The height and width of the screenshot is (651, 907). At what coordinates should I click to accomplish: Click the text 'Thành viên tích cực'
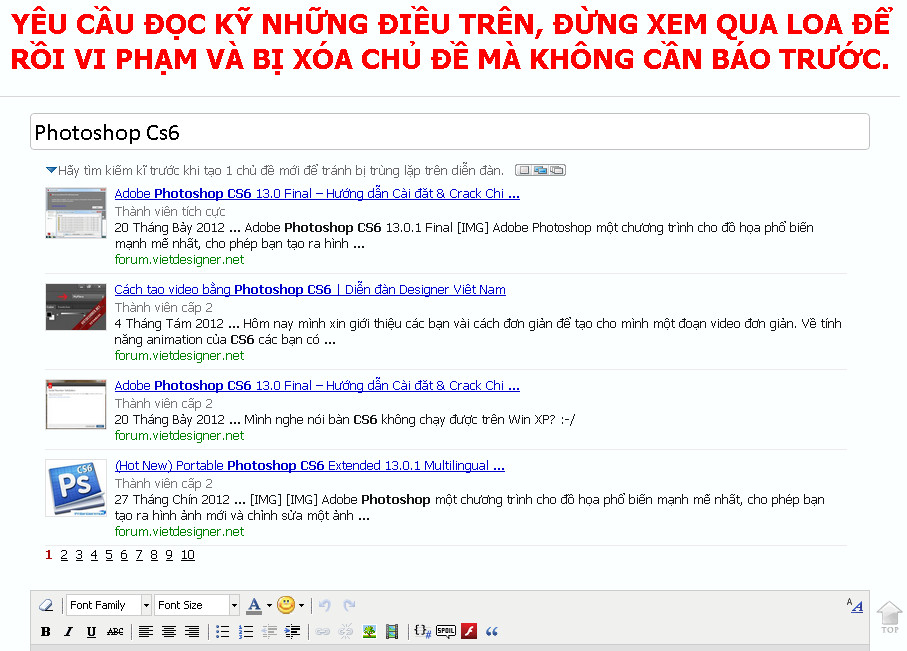coord(169,211)
